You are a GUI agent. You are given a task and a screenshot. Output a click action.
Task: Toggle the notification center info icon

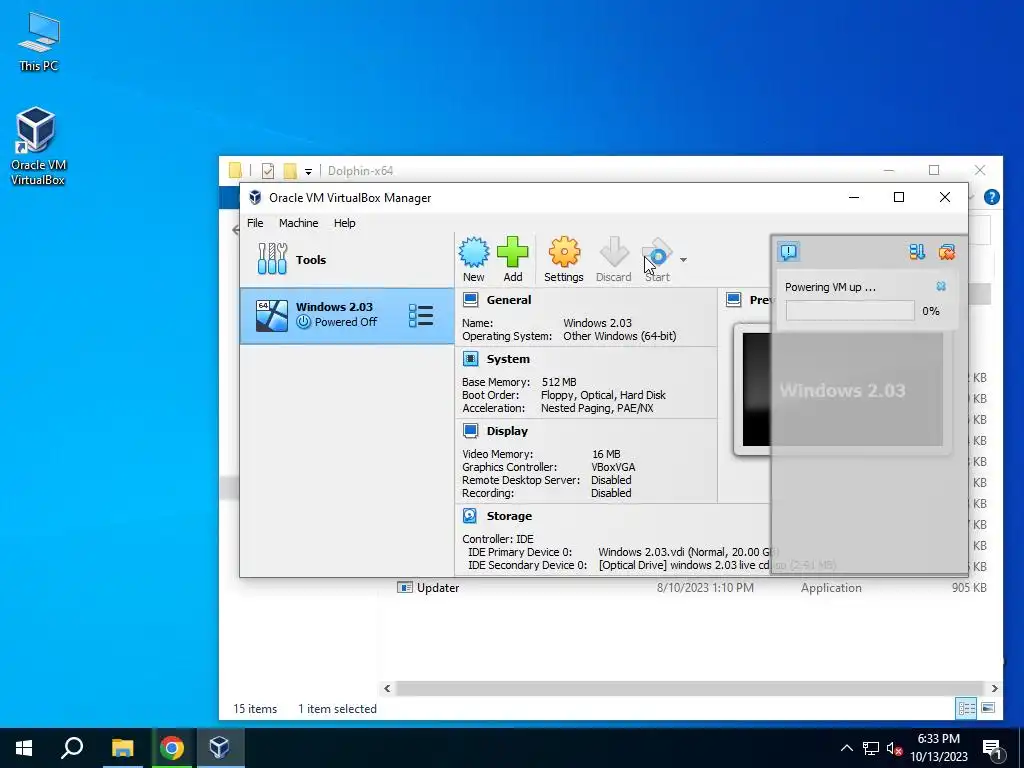[x=788, y=251]
